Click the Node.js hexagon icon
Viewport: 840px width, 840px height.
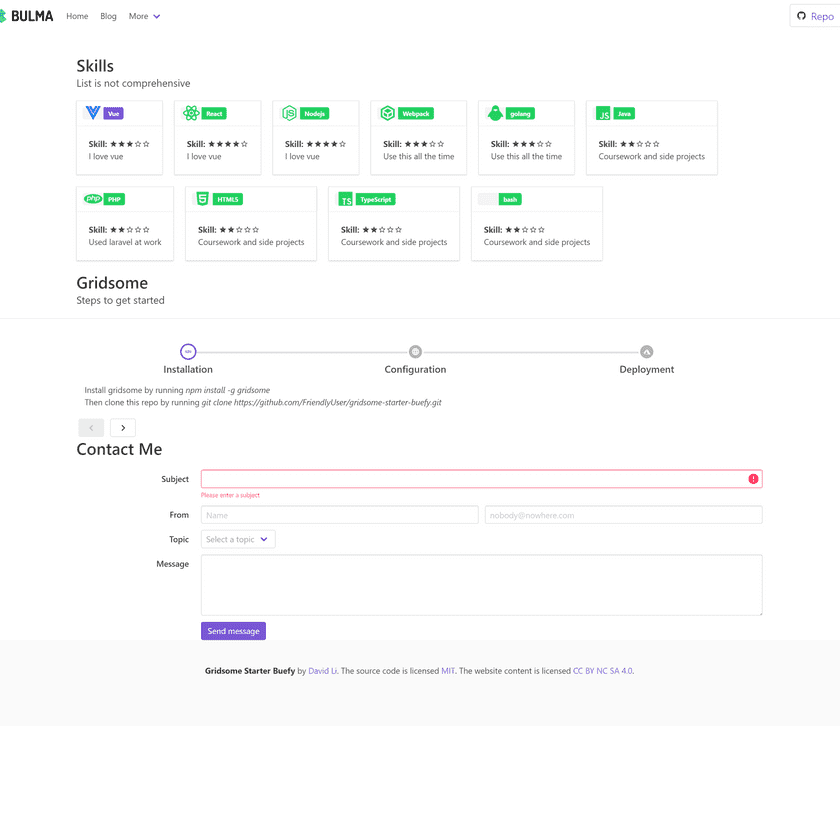(289, 113)
